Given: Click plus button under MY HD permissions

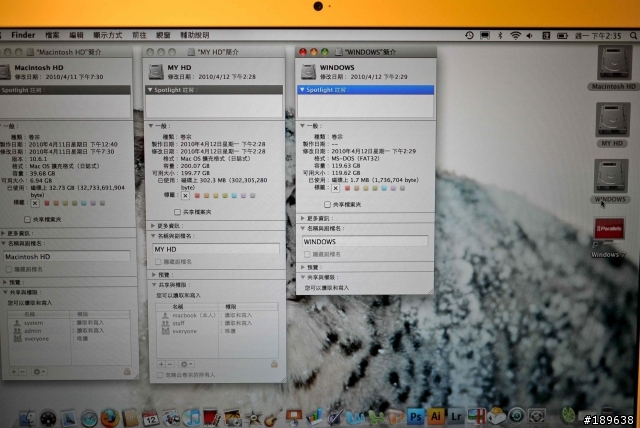Looking at the screenshot, I should click(x=162, y=364).
